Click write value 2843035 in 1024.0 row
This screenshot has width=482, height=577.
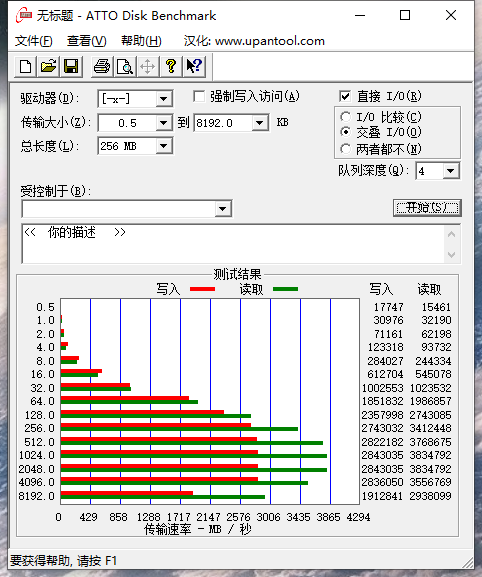pyautogui.click(x=382, y=455)
